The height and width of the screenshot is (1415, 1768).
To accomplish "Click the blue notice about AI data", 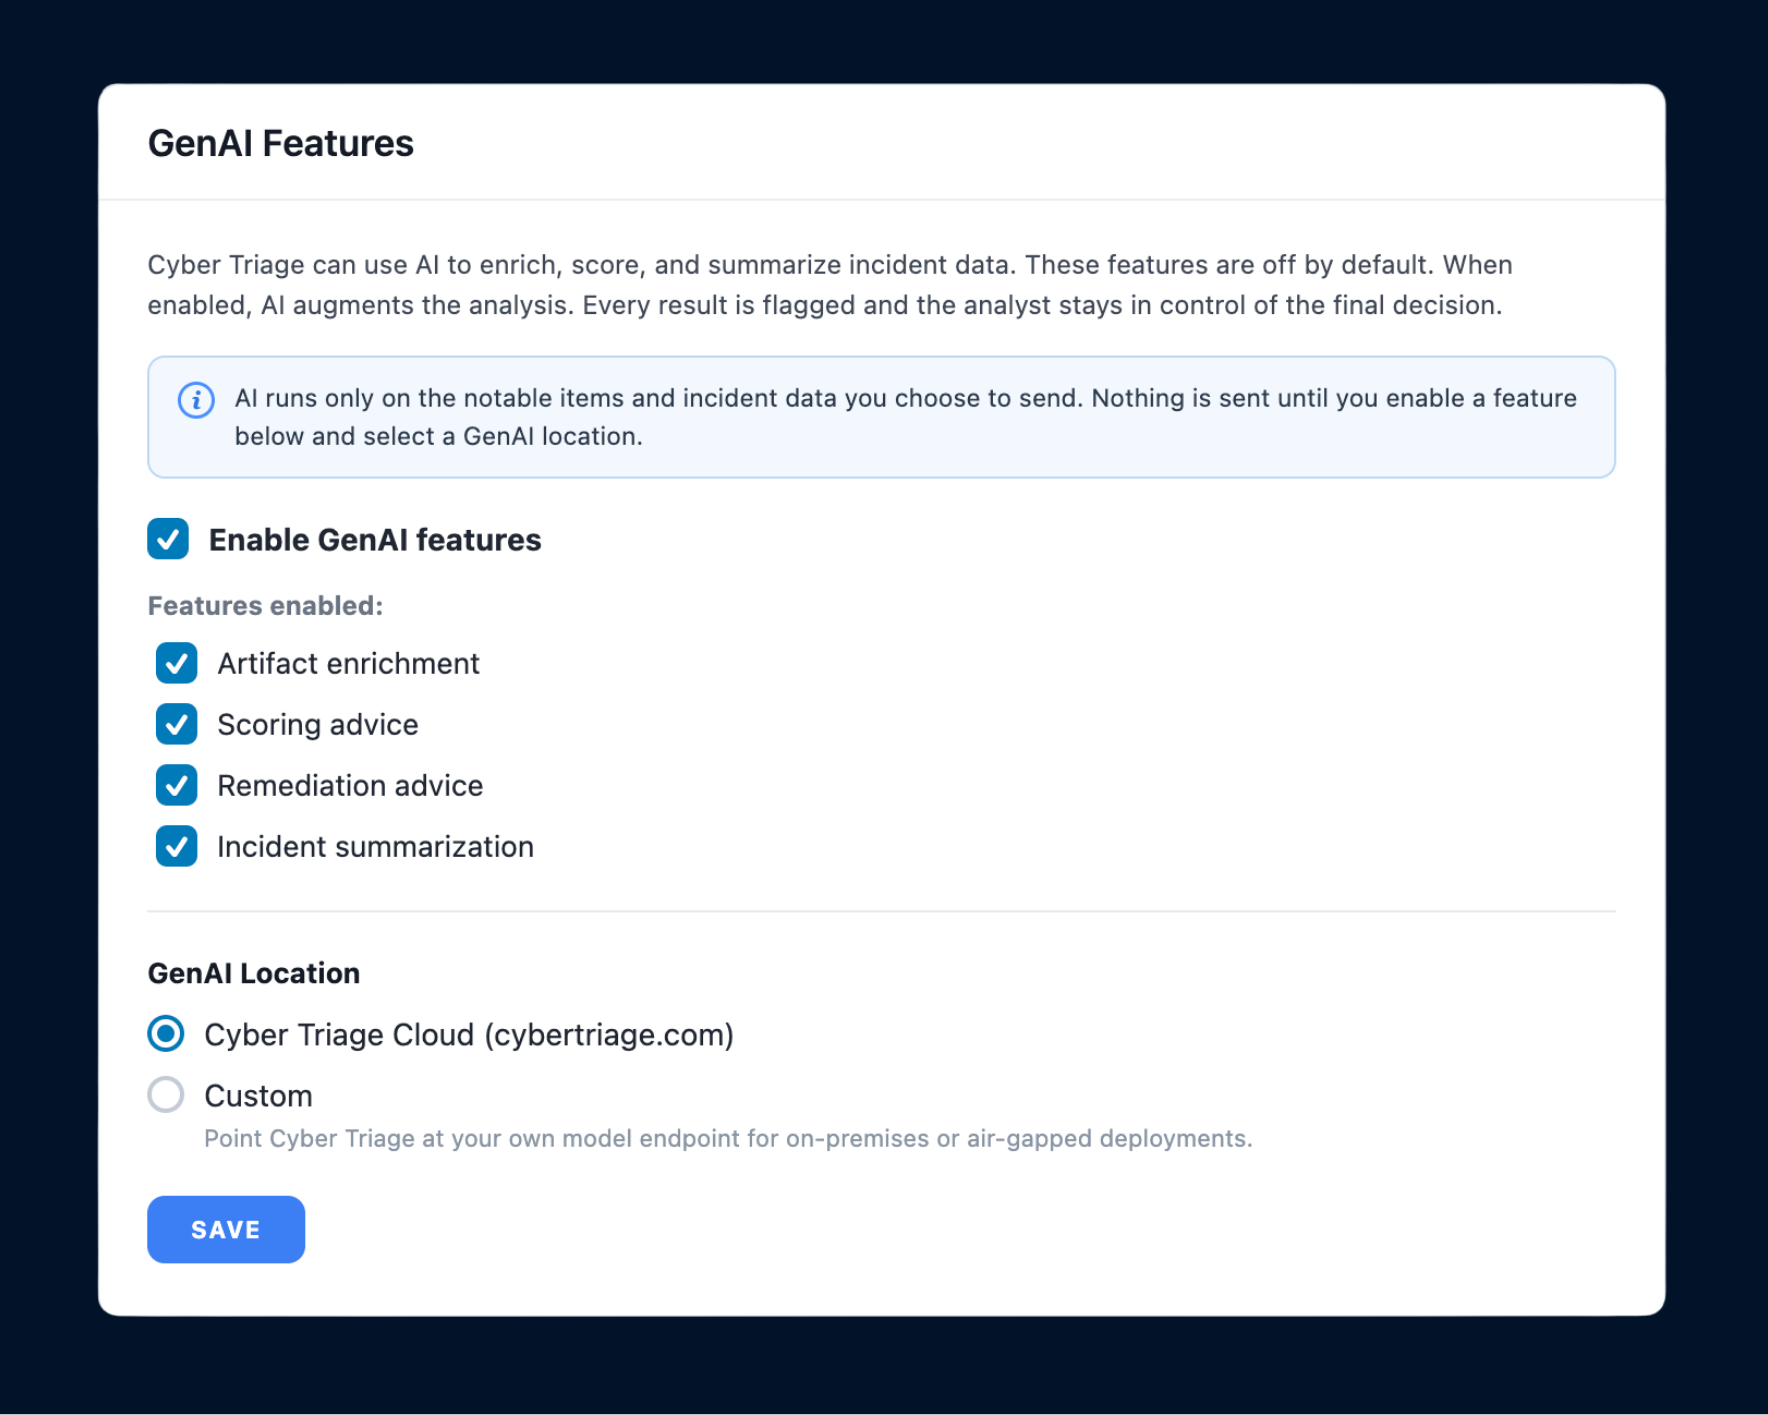I will [x=881, y=417].
